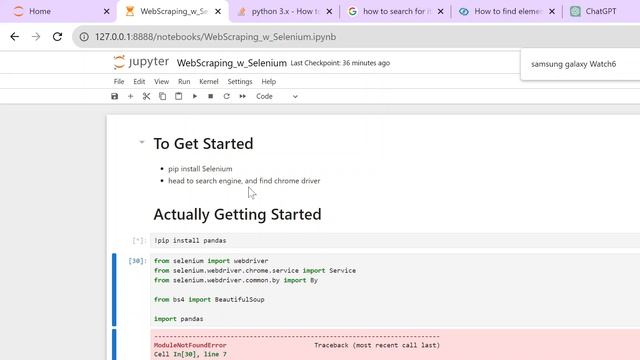View site information icon in the address bar
This screenshot has height=360, width=640.
point(84,37)
